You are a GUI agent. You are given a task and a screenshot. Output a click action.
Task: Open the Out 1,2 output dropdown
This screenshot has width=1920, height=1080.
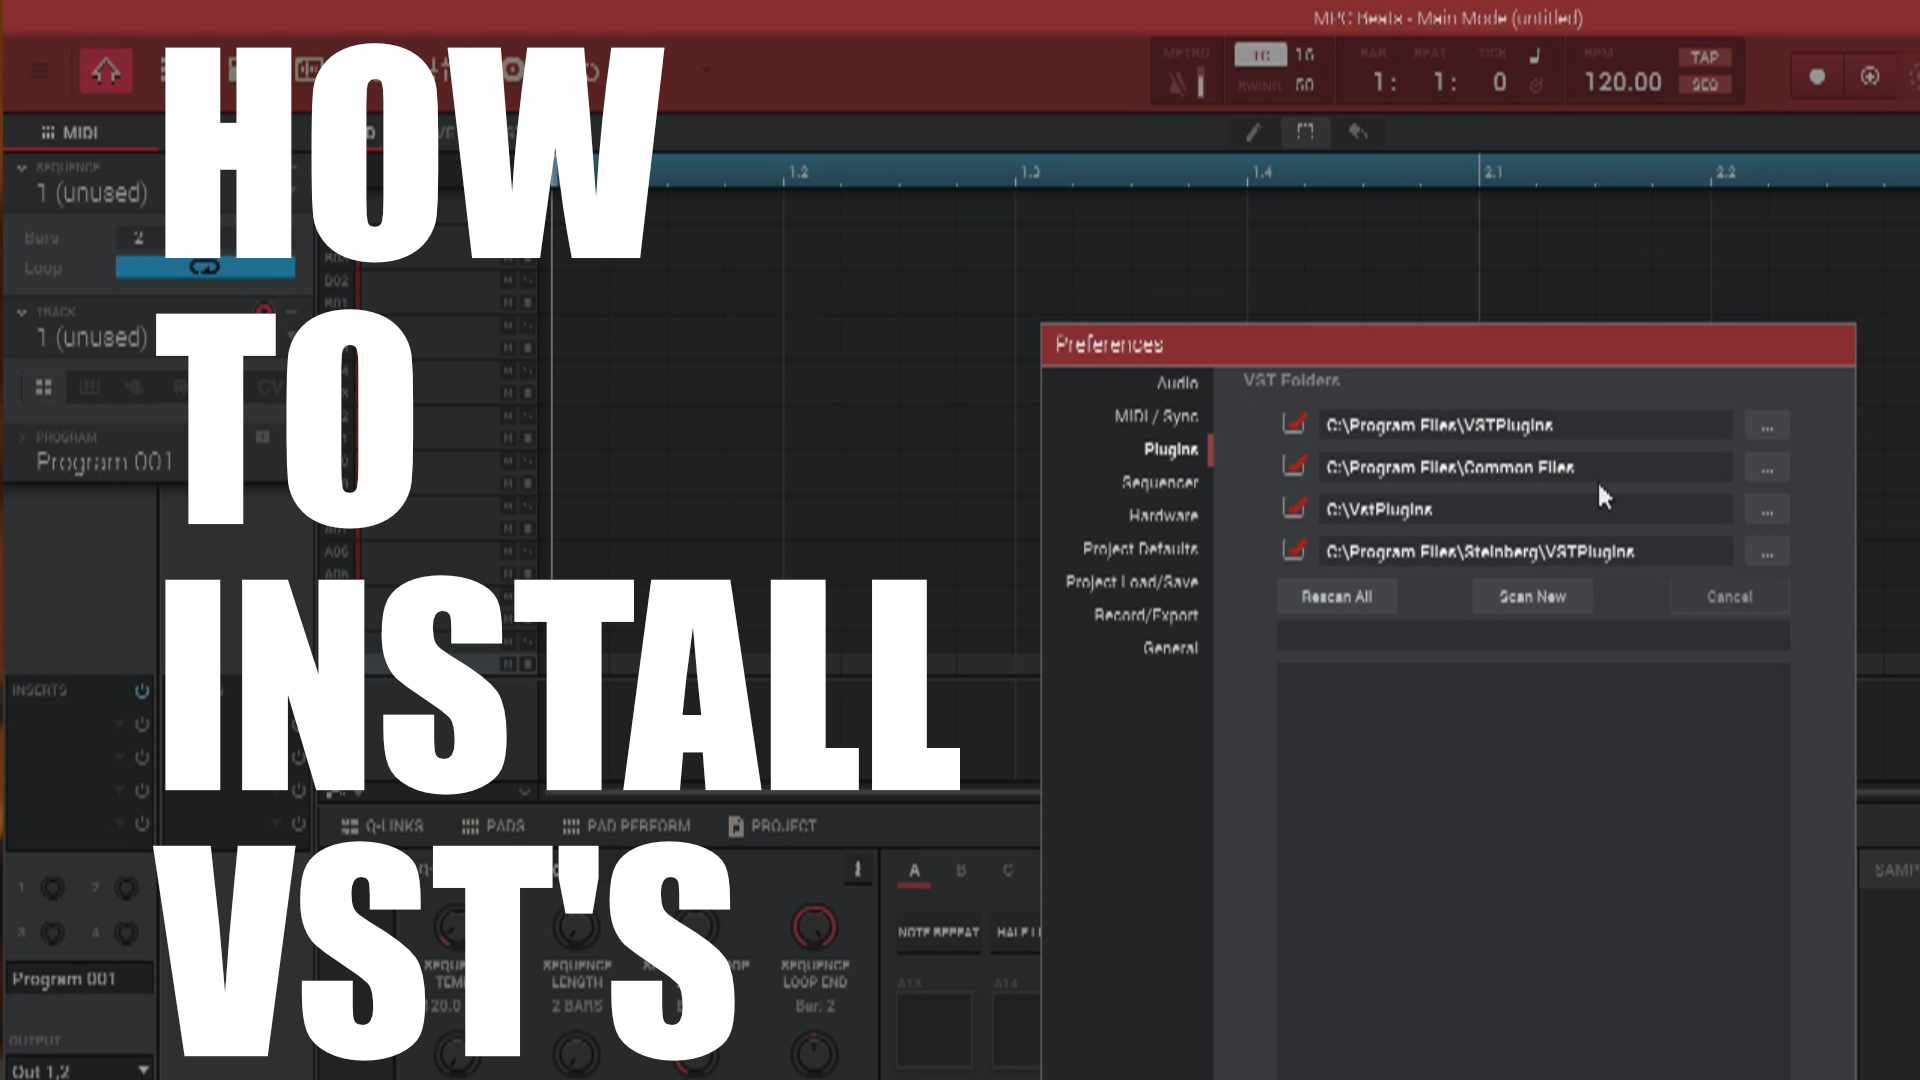pyautogui.click(x=143, y=1069)
